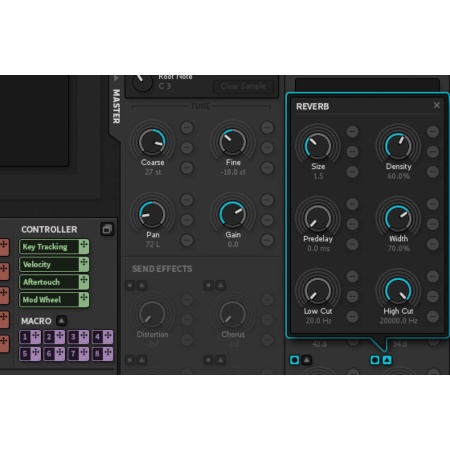
Task: Click the Coarse tune knob
Action: tap(152, 142)
